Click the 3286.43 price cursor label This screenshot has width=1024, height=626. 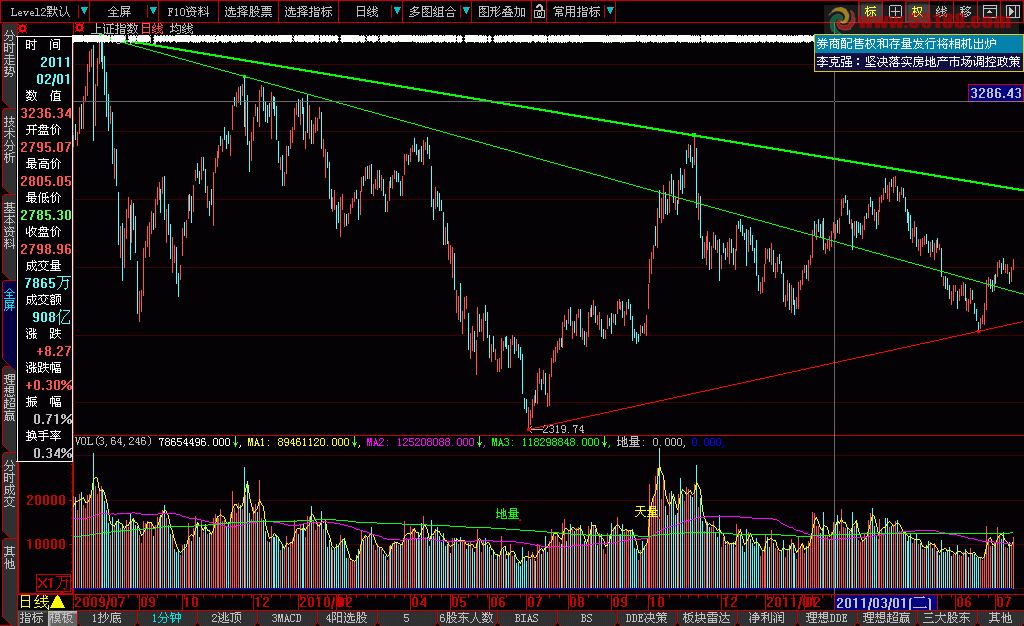pyautogui.click(x=995, y=93)
